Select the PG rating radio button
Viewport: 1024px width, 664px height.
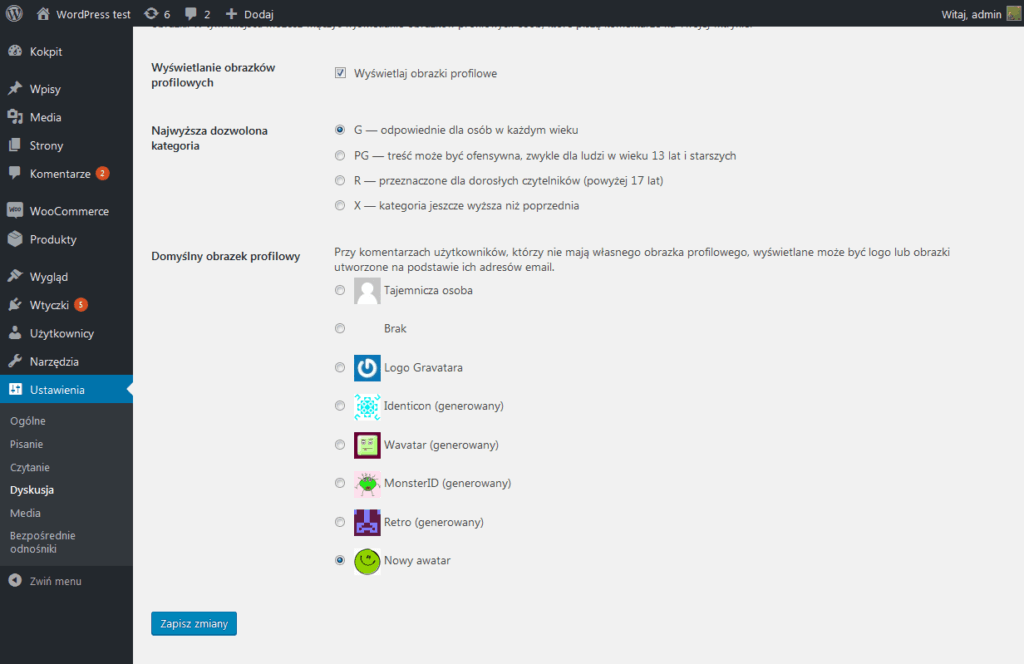[340, 155]
